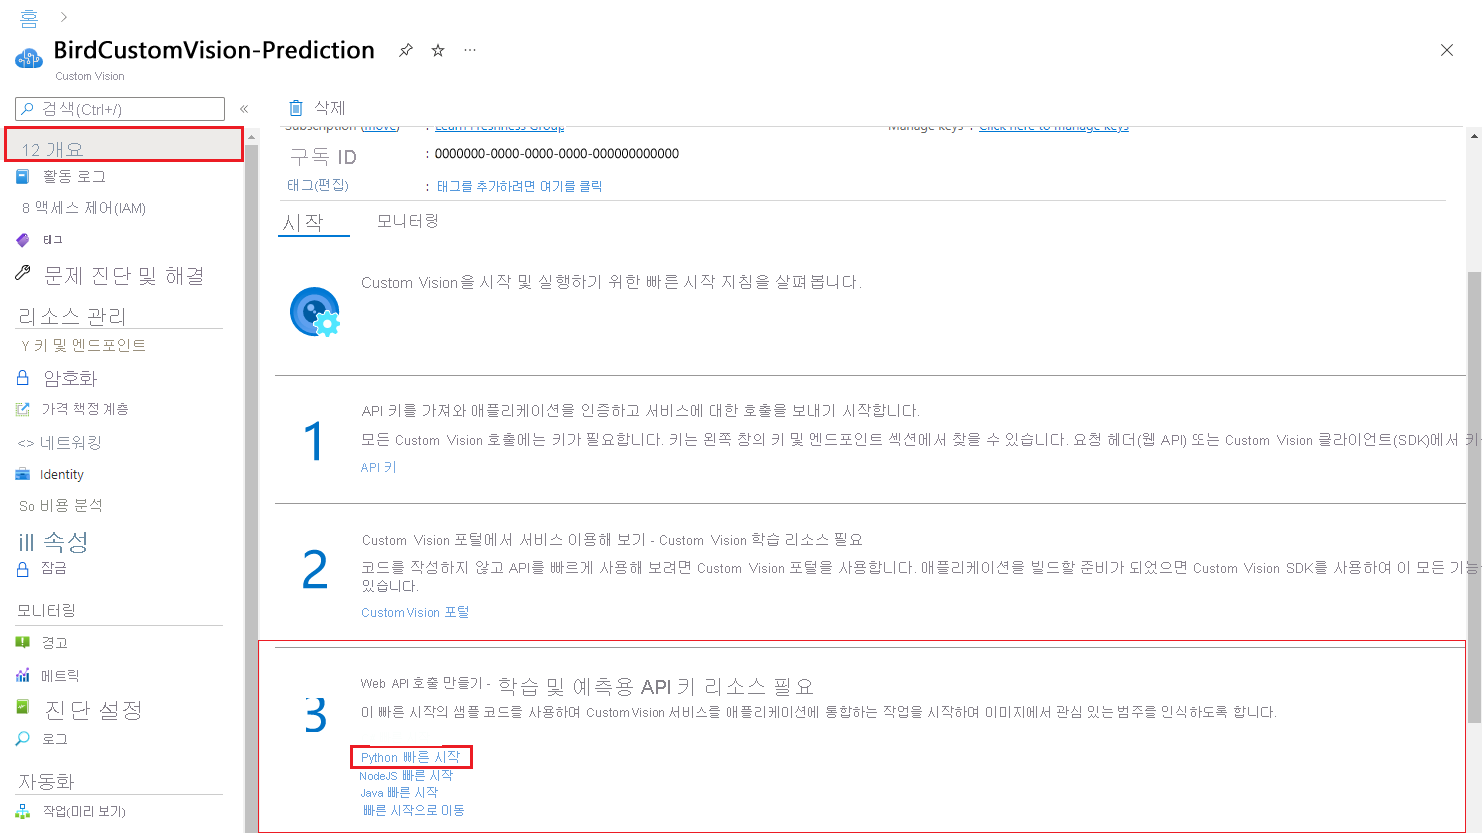Switch to the 시작 tab
Image resolution: width=1482 pixels, height=833 pixels.
click(x=303, y=223)
